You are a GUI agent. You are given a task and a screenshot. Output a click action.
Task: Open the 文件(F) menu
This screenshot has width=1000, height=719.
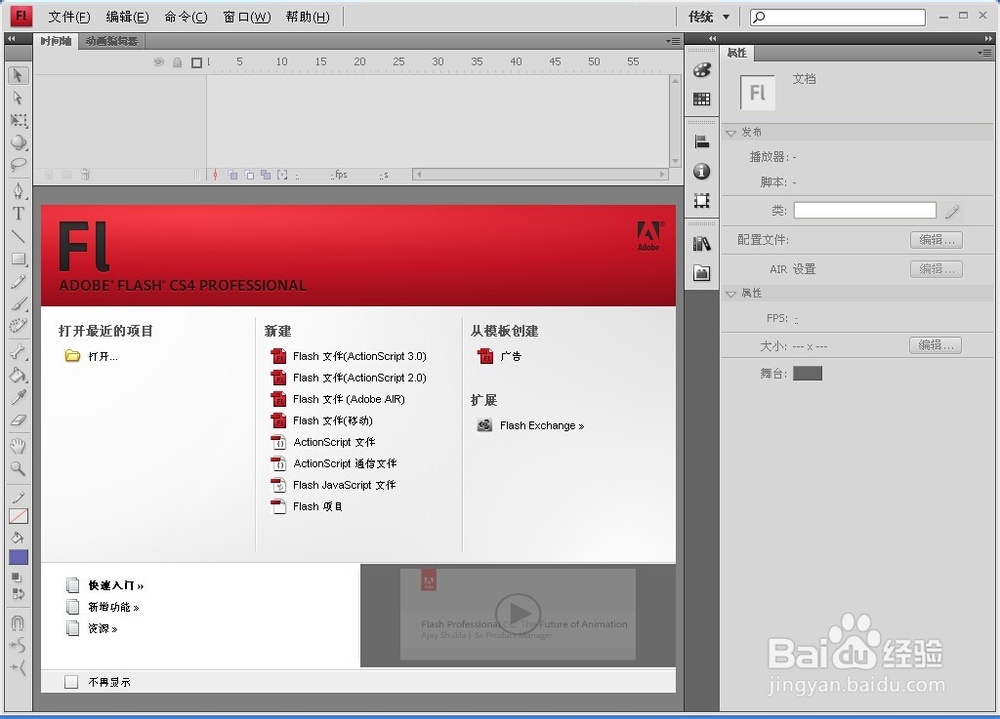pos(69,17)
